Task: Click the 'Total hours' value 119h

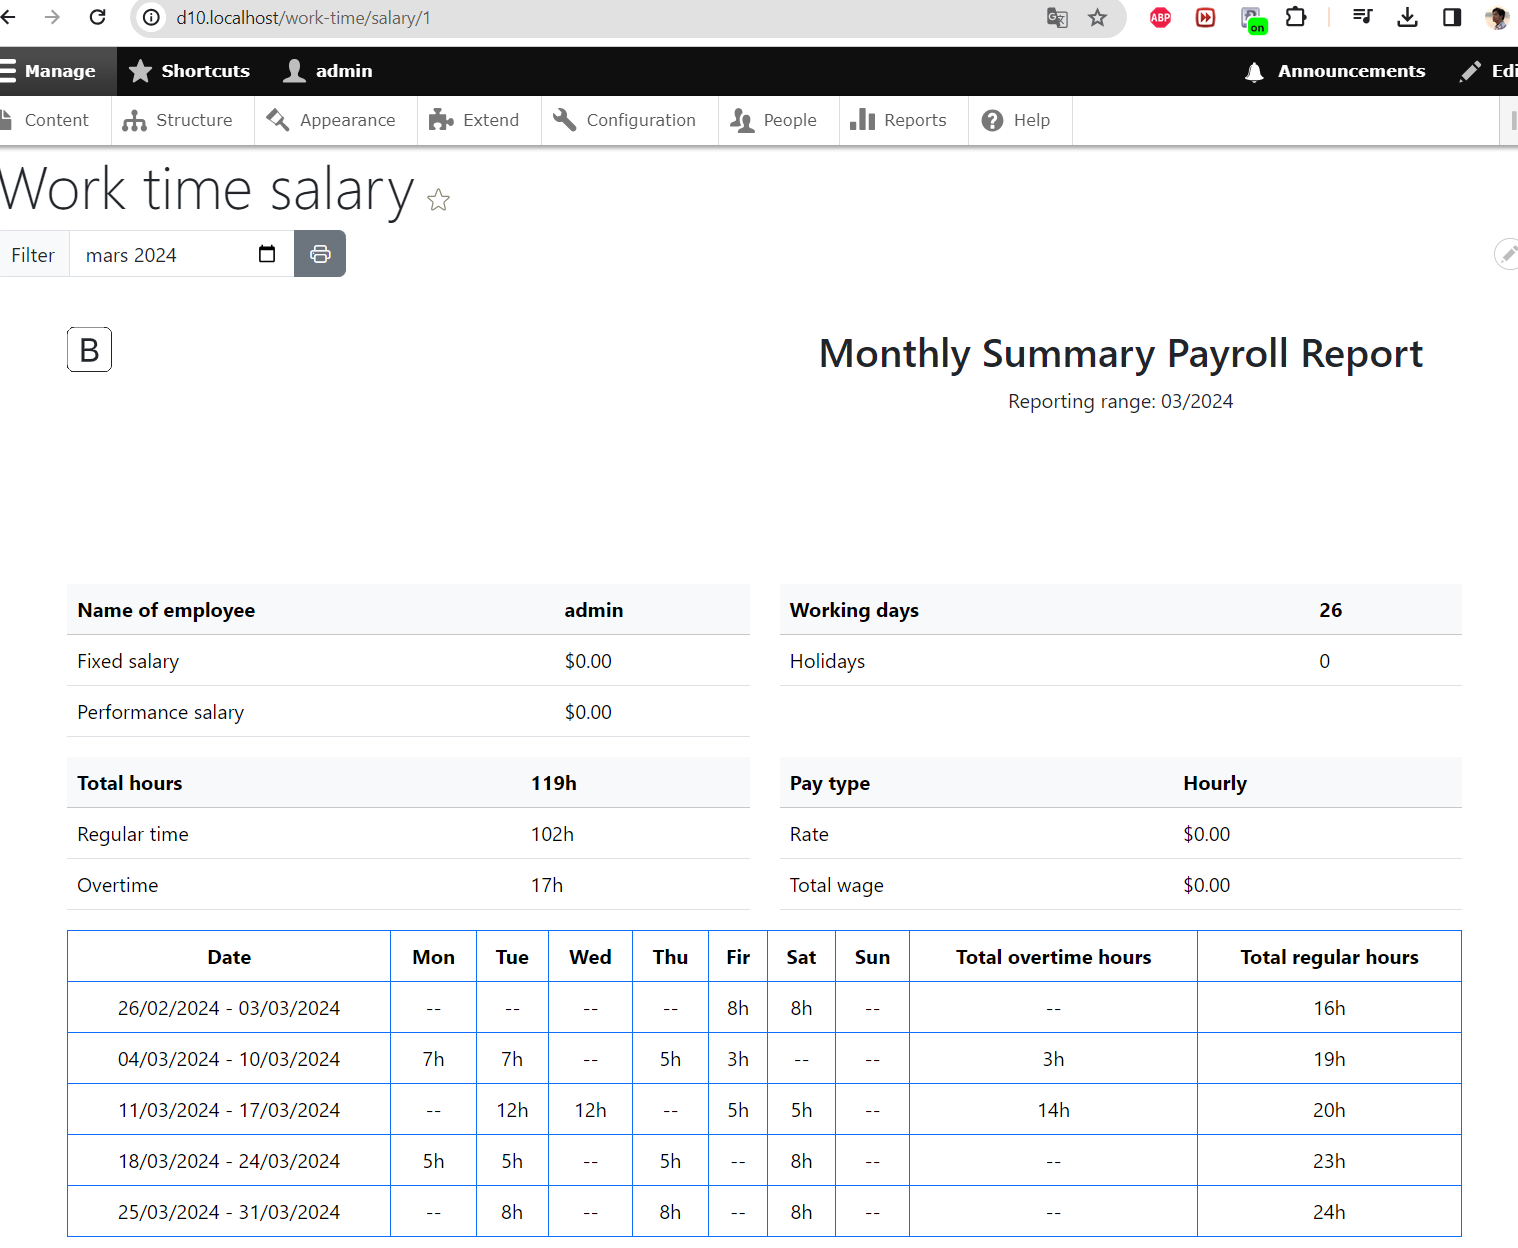Action: (x=554, y=783)
